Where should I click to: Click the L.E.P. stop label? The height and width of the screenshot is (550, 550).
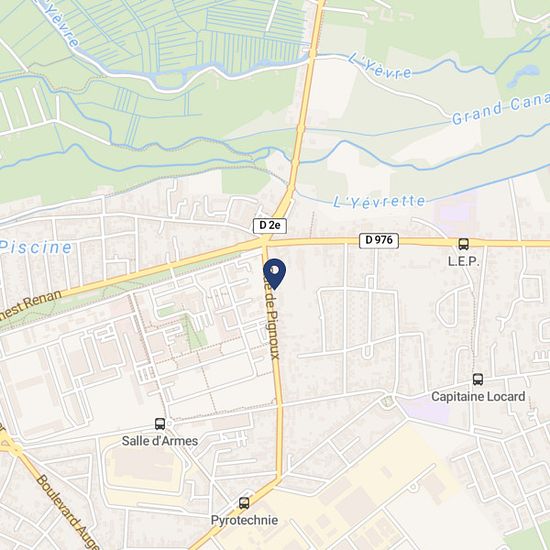[x=464, y=261]
